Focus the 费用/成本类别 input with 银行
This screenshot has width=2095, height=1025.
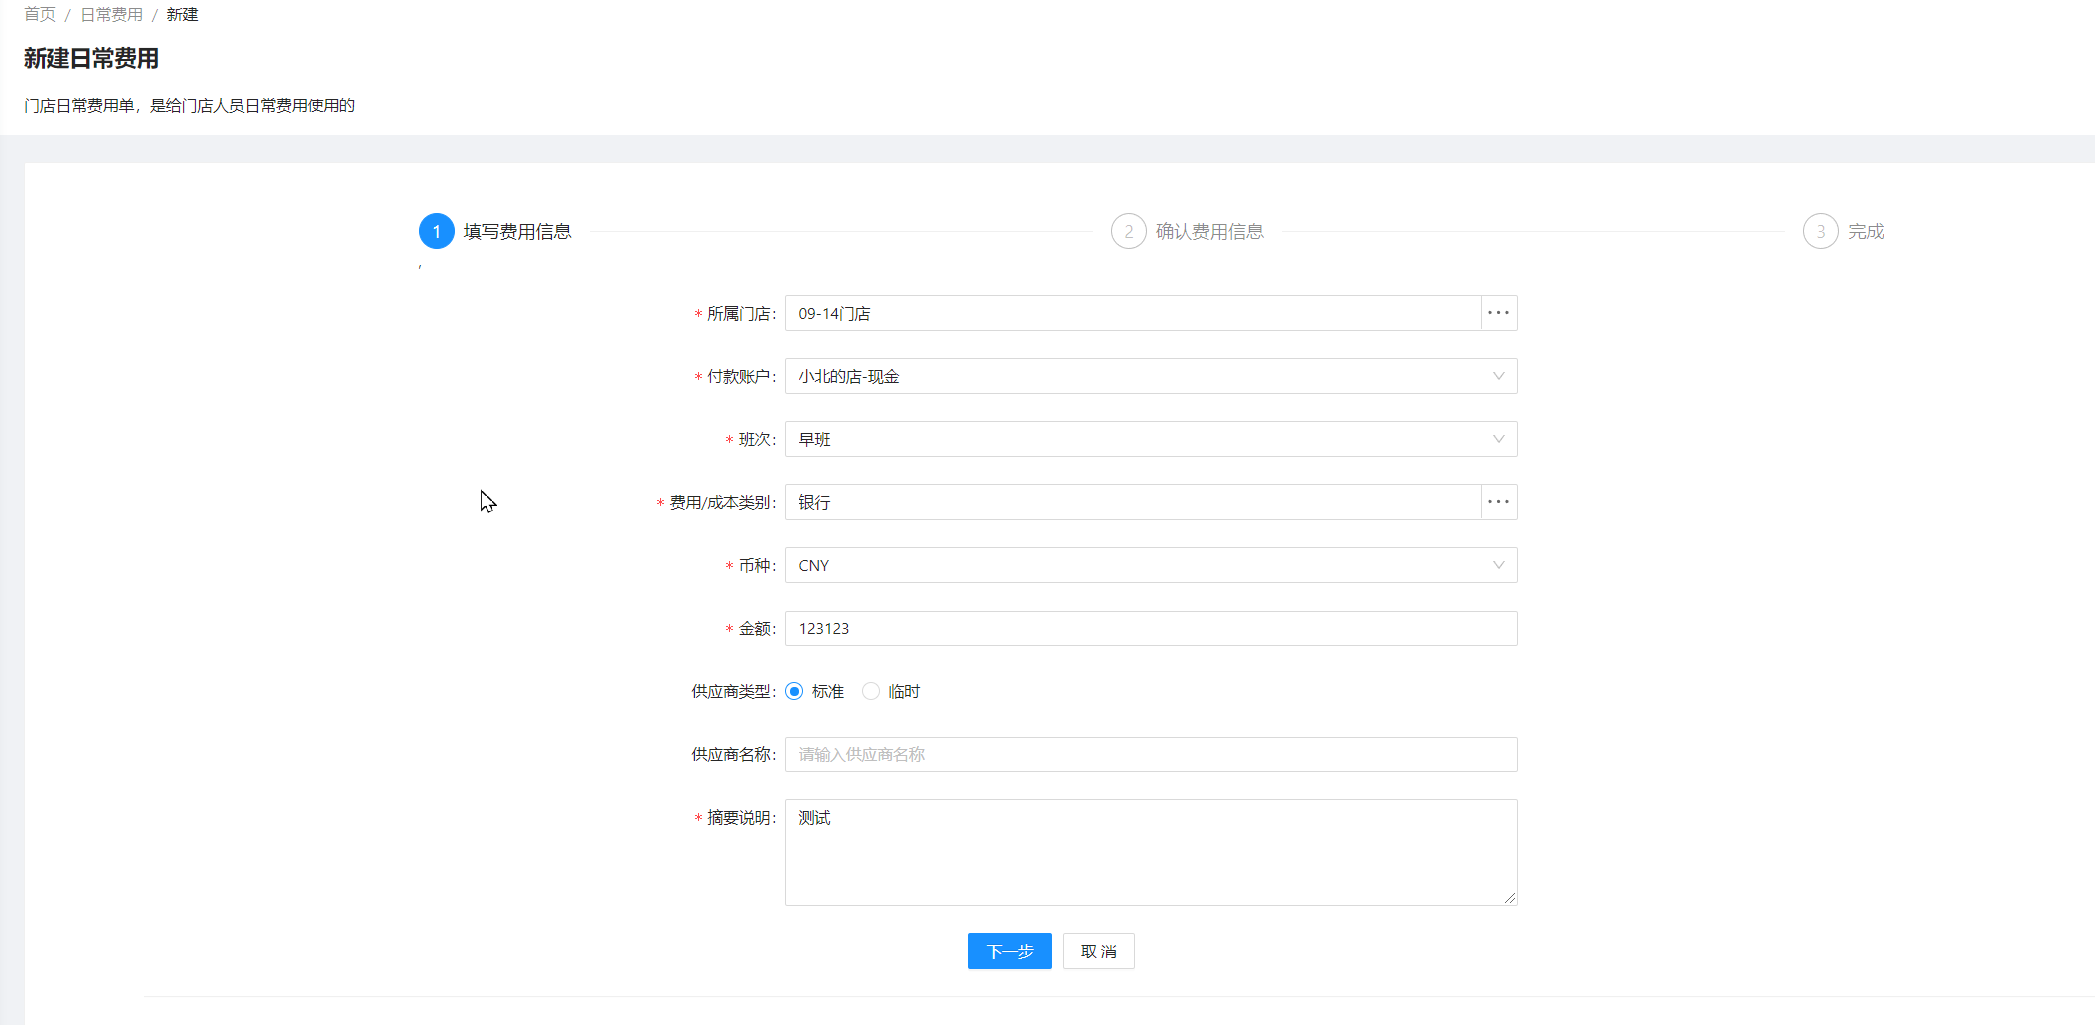pyautogui.click(x=1133, y=502)
